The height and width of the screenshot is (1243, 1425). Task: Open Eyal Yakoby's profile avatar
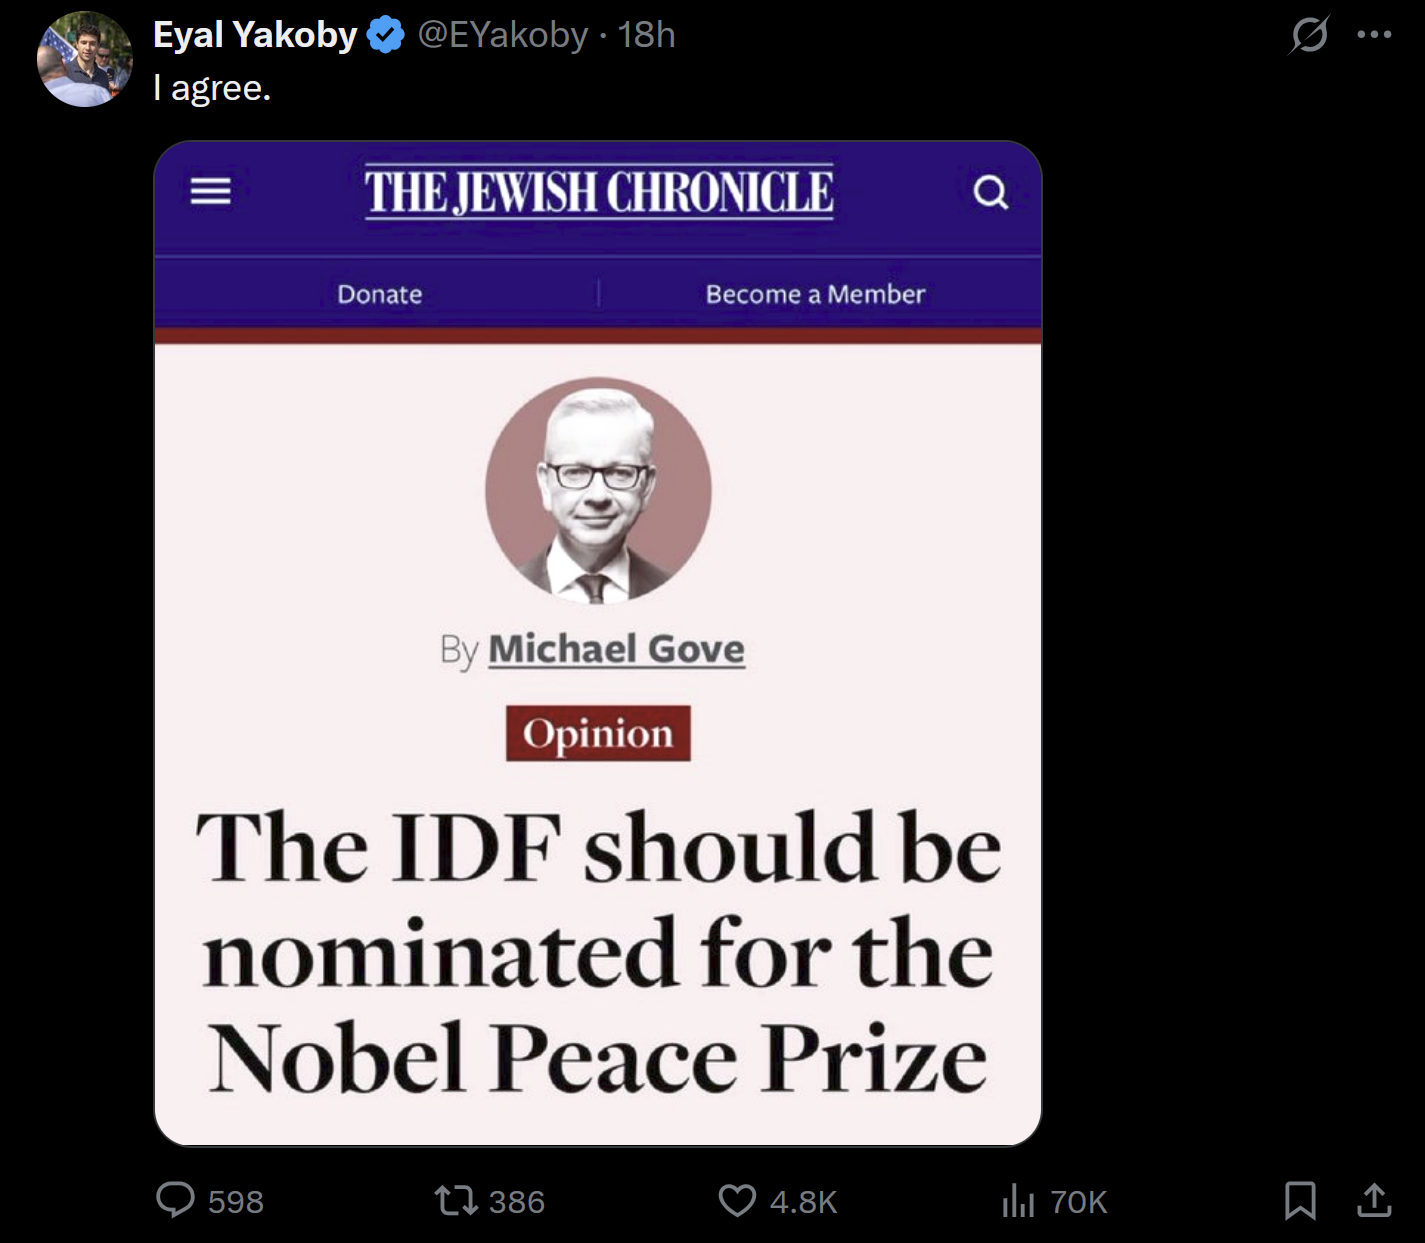click(84, 60)
